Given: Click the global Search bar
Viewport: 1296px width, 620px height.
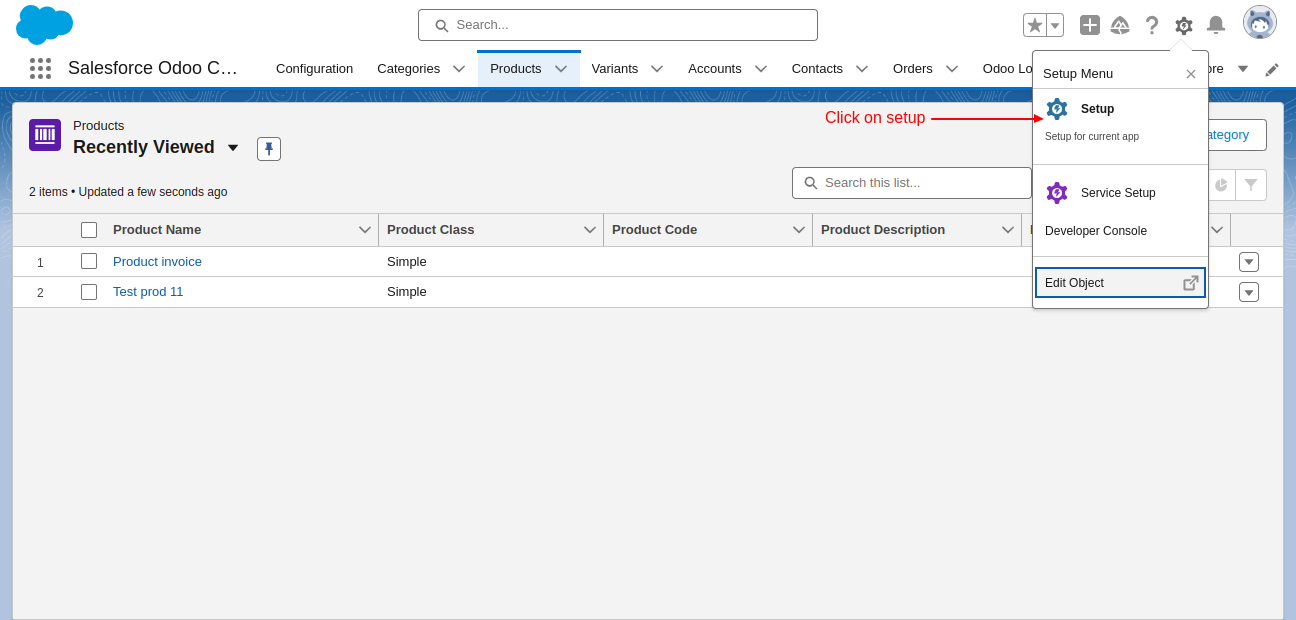Looking at the screenshot, I should click(617, 25).
